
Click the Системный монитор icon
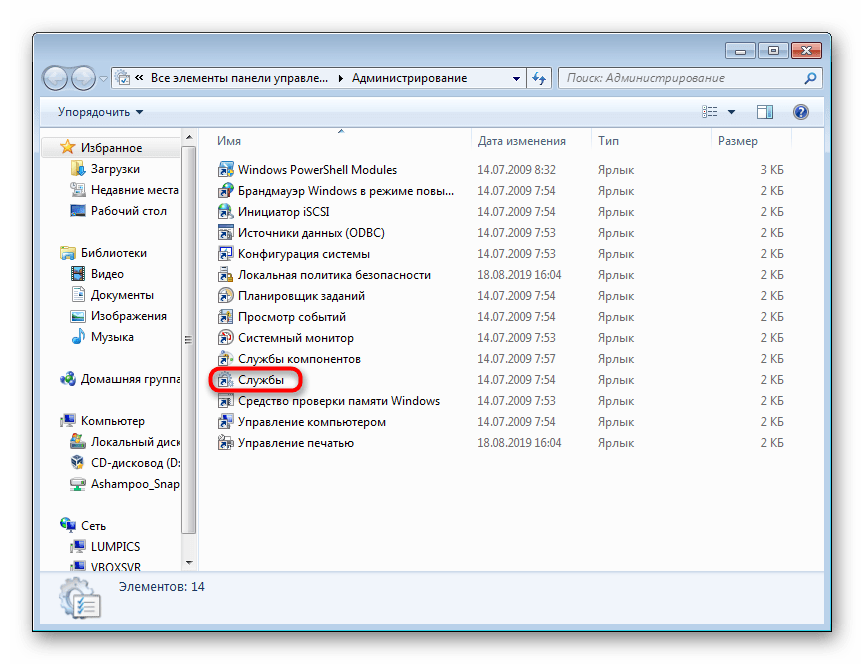(226, 338)
